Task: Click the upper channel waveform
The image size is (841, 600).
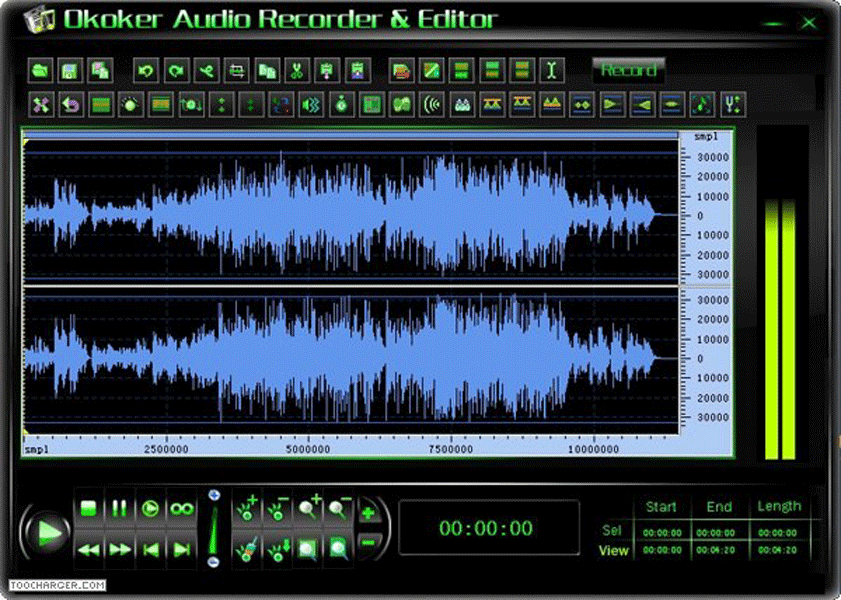Action: [x=351, y=213]
